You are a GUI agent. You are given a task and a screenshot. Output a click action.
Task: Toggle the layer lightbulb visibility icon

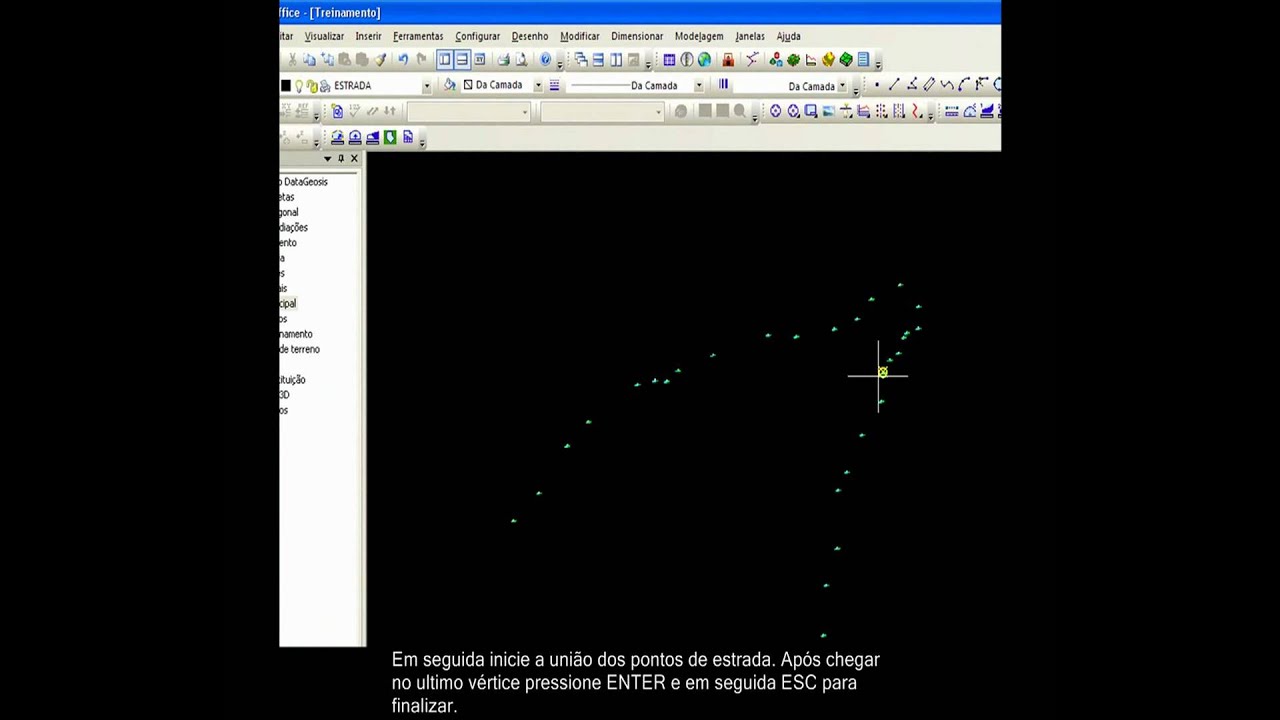pos(299,86)
